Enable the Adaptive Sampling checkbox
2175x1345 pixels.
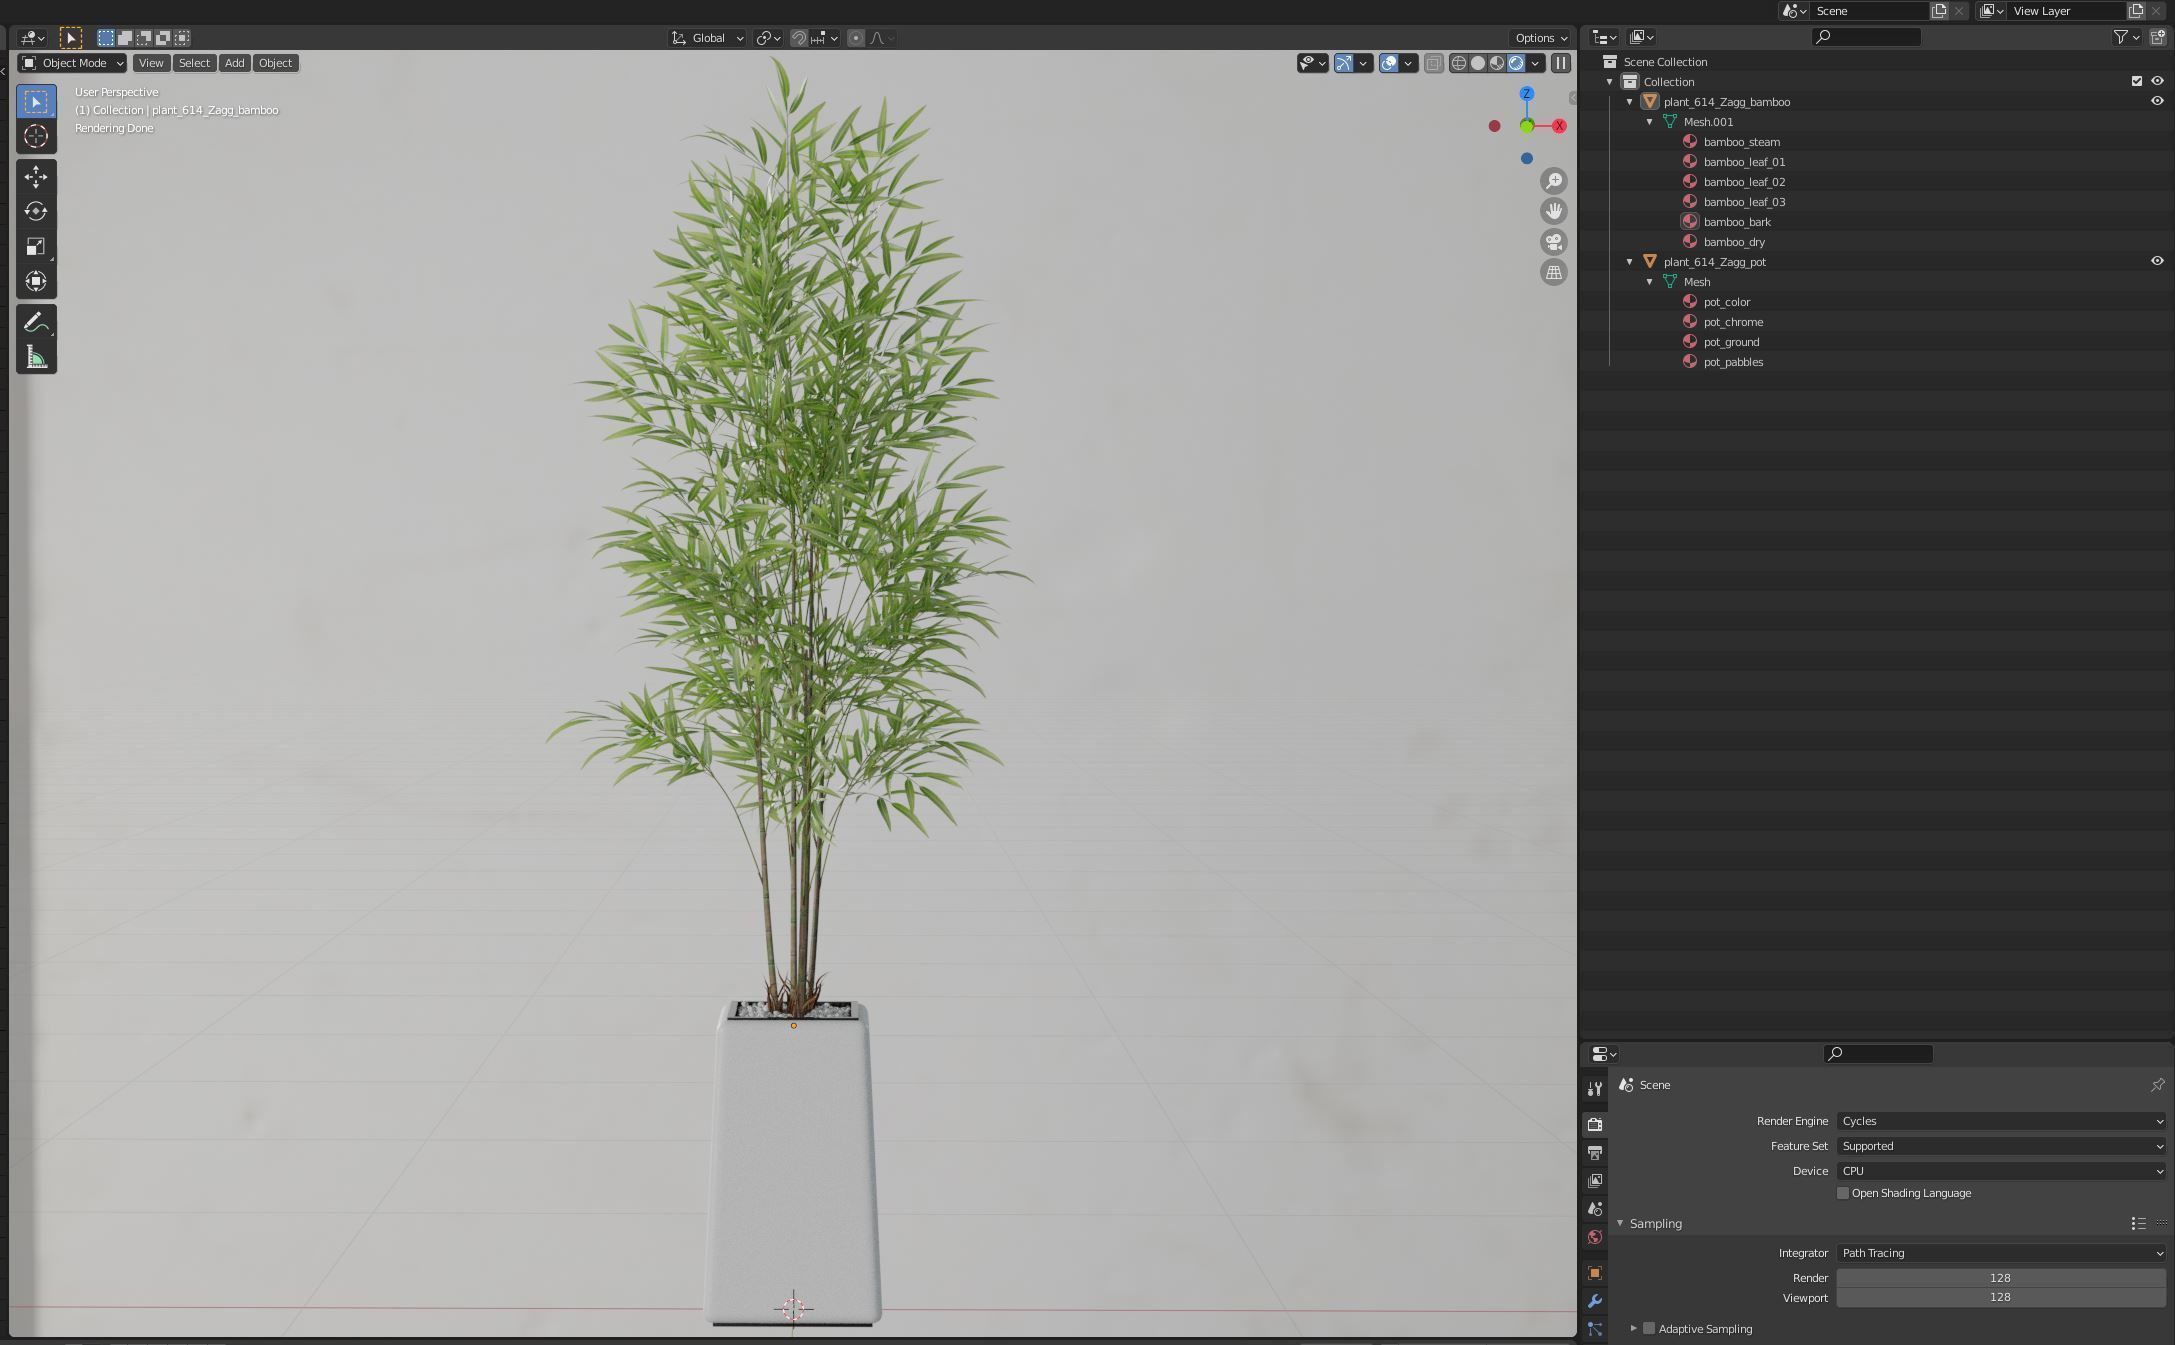pyautogui.click(x=1649, y=1329)
